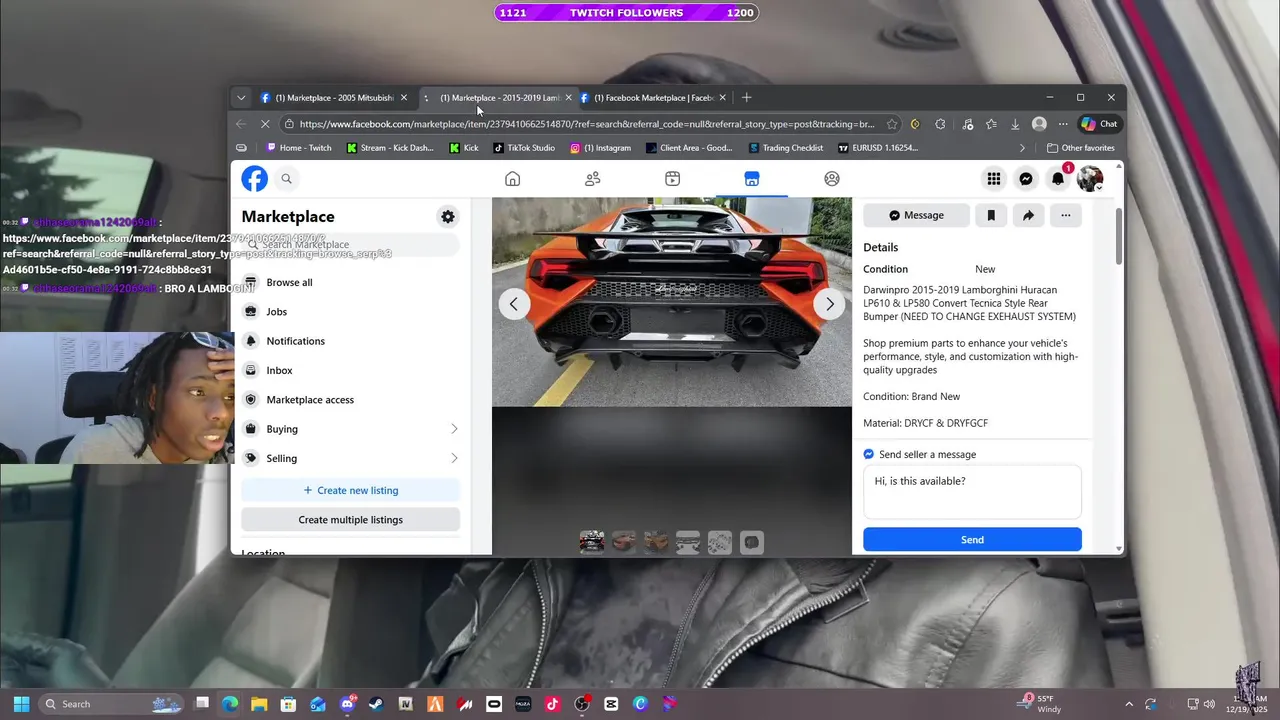Open the Facebook logo home link

tap(254, 179)
